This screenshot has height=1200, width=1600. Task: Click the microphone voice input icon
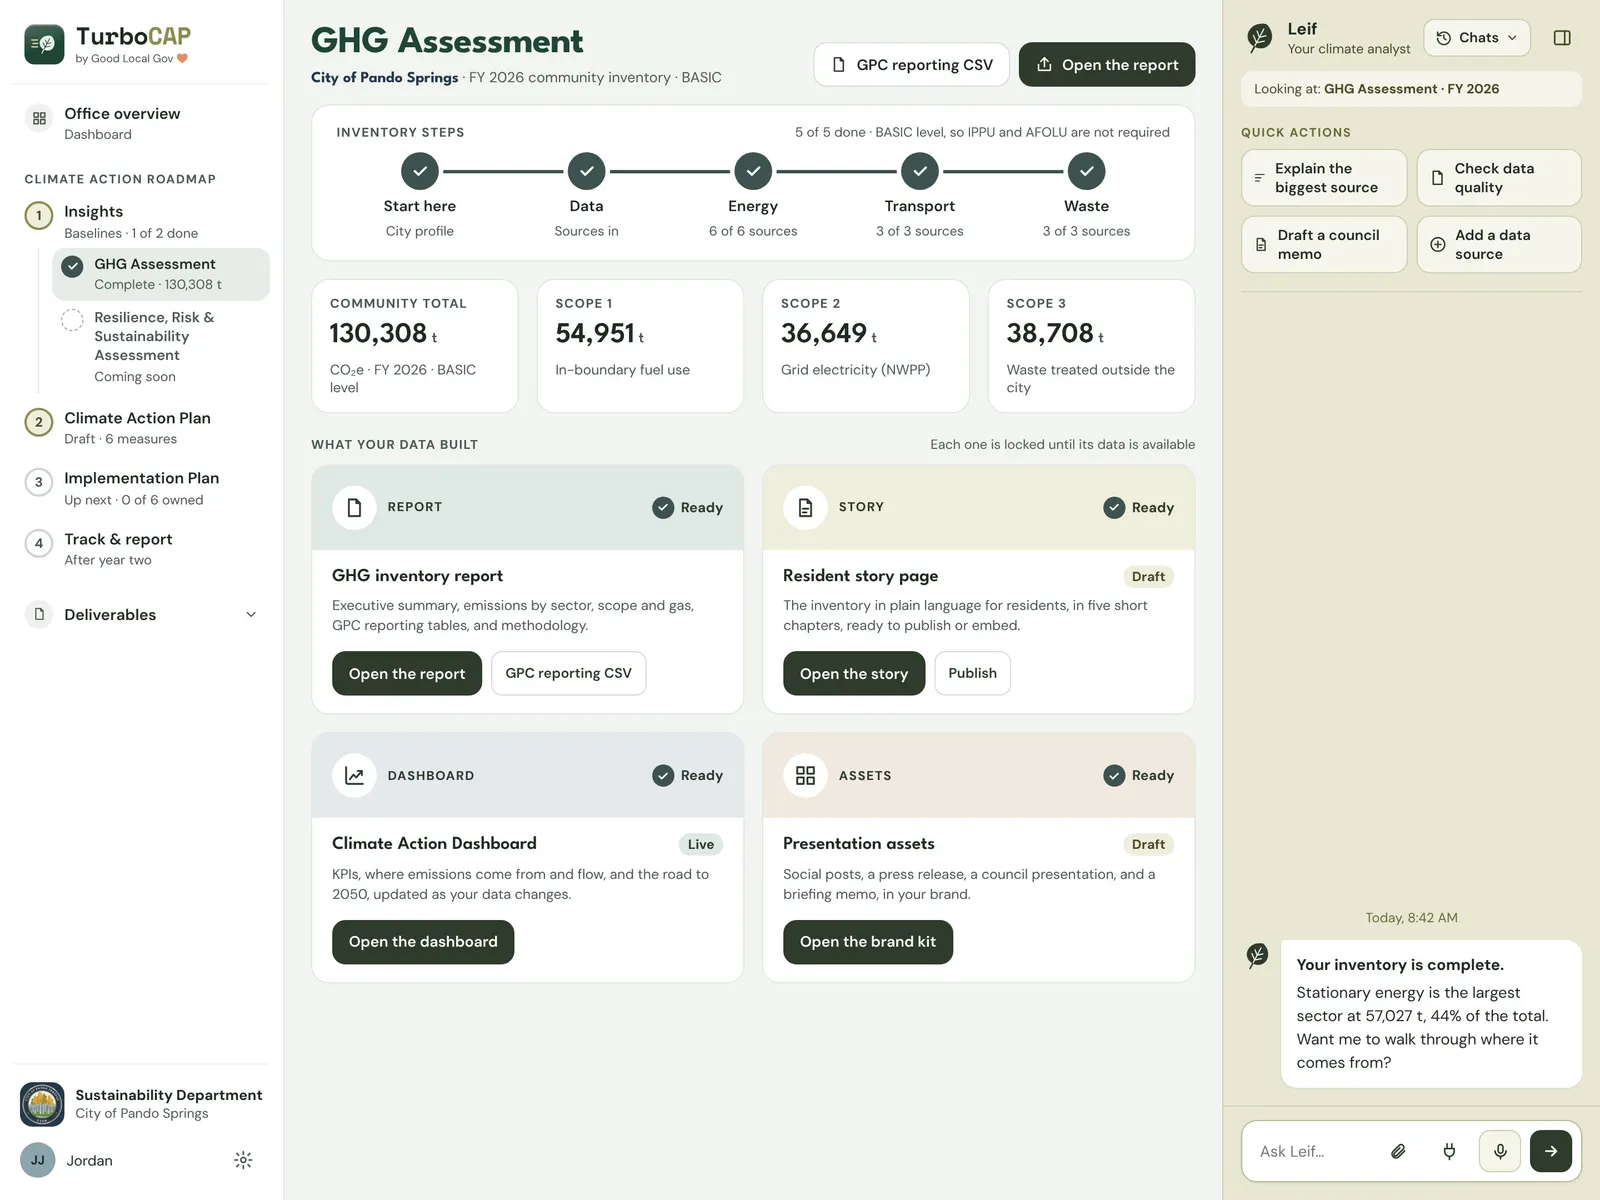(x=1500, y=1151)
